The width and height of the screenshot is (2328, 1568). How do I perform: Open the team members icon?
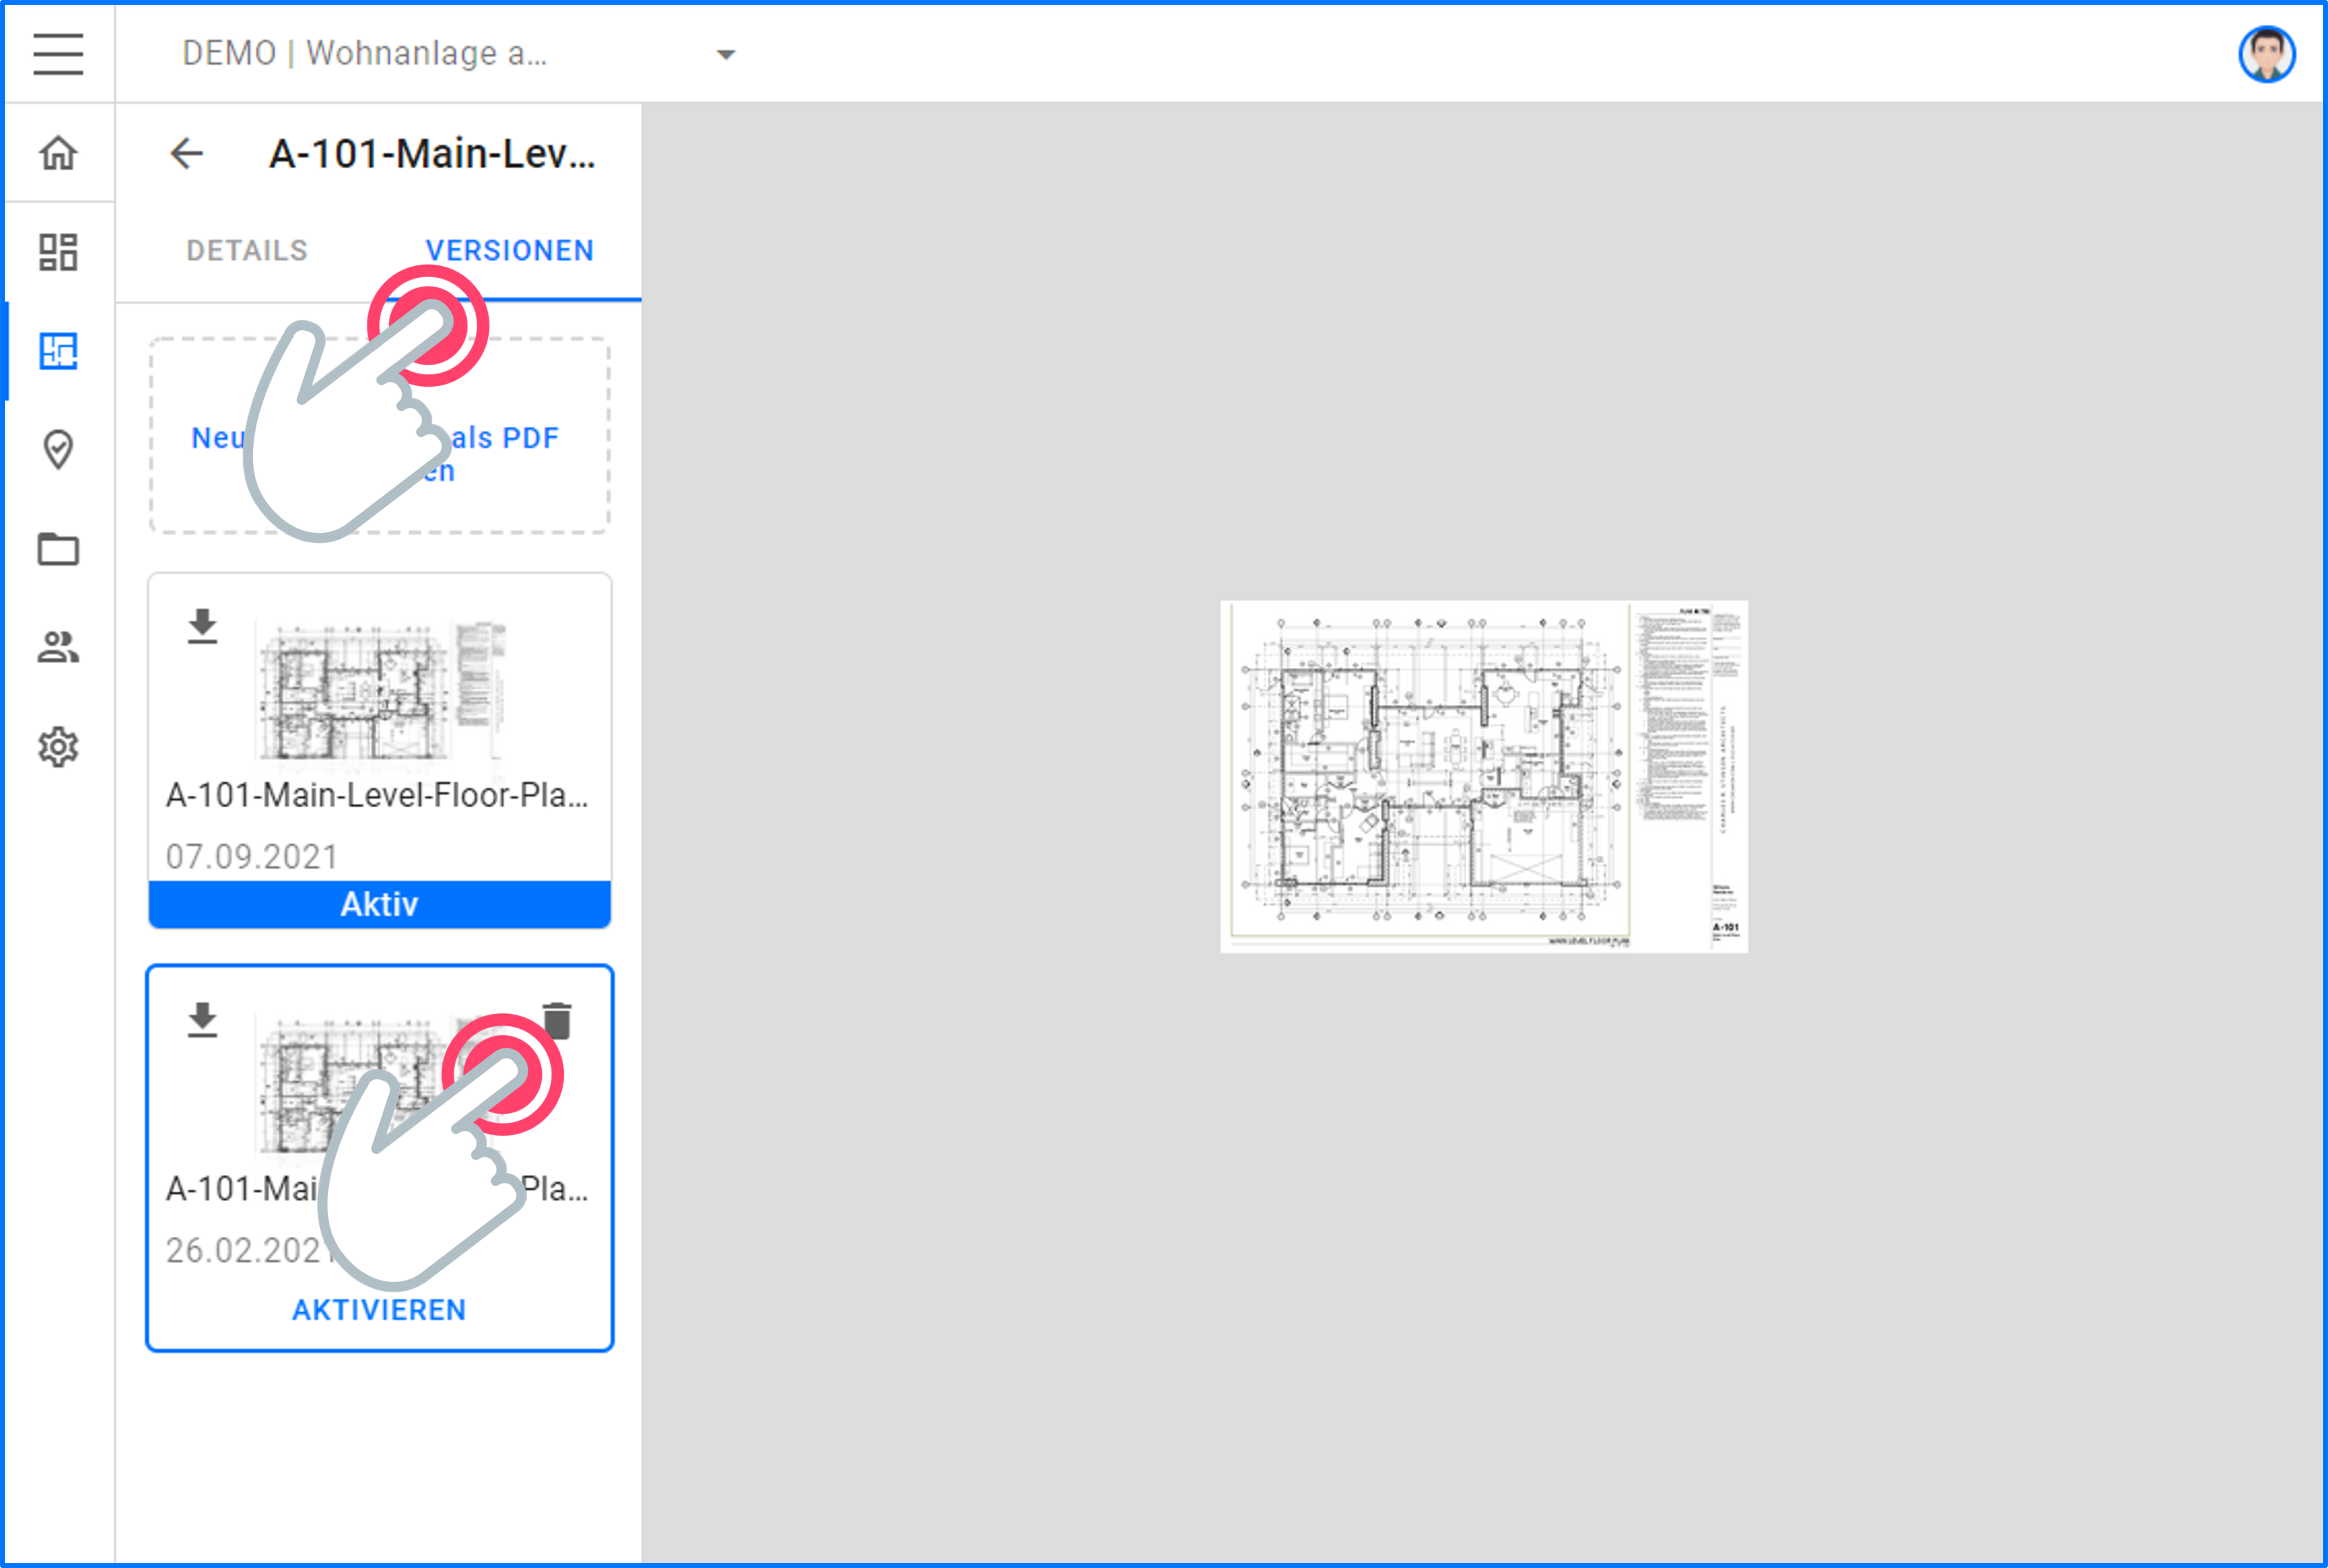58,647
